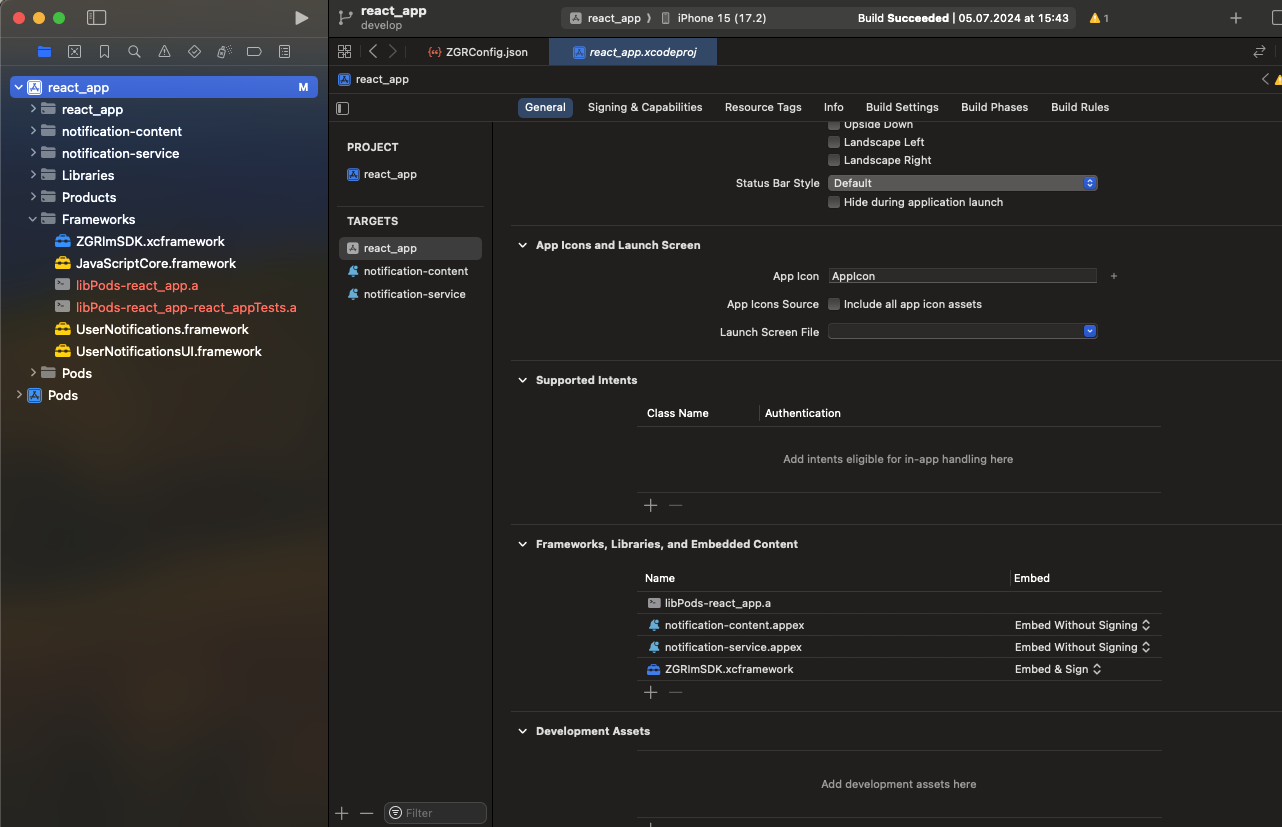Click the editor swap arrows icon
This screenshot has width=1282, height=827.
click(1259, 51)
